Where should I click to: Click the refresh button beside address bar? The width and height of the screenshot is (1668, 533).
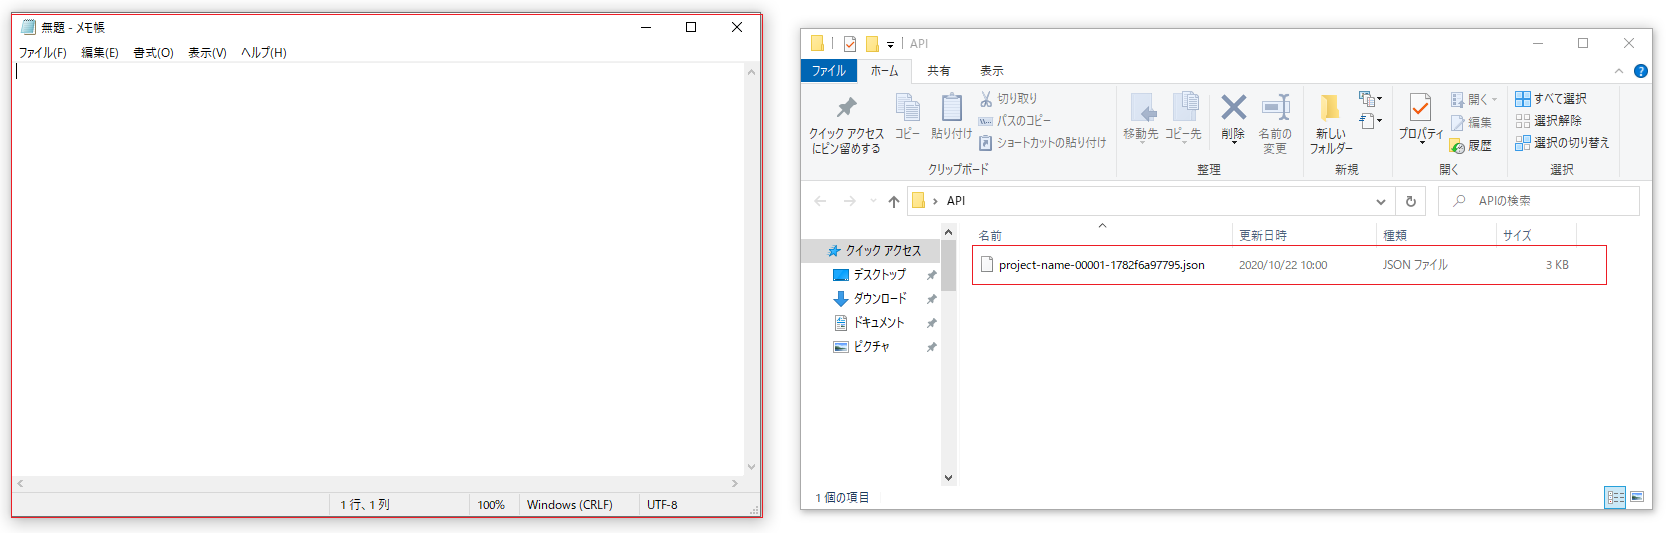(1411, 201)
